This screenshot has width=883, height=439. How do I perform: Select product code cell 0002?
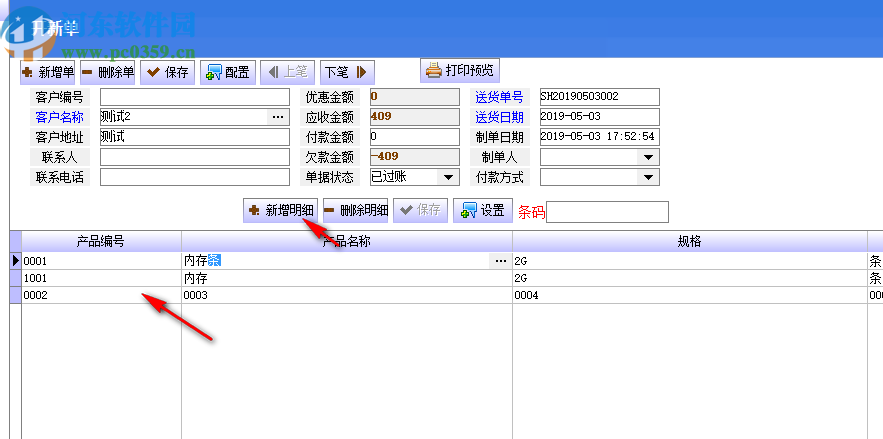pyautogui.click(x=101, y=295)
